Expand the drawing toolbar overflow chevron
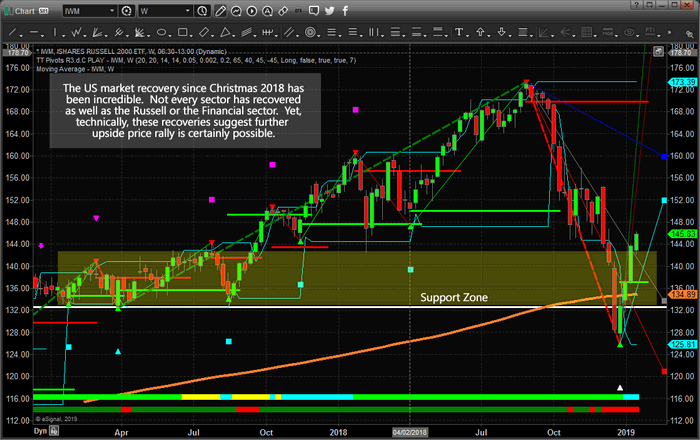The image size is (700, 440). 669,32
